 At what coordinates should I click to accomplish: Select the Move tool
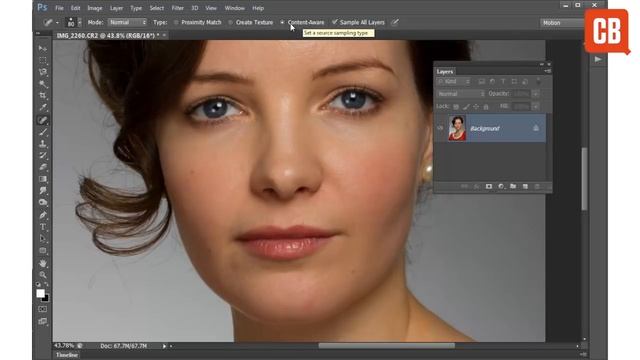42,49
